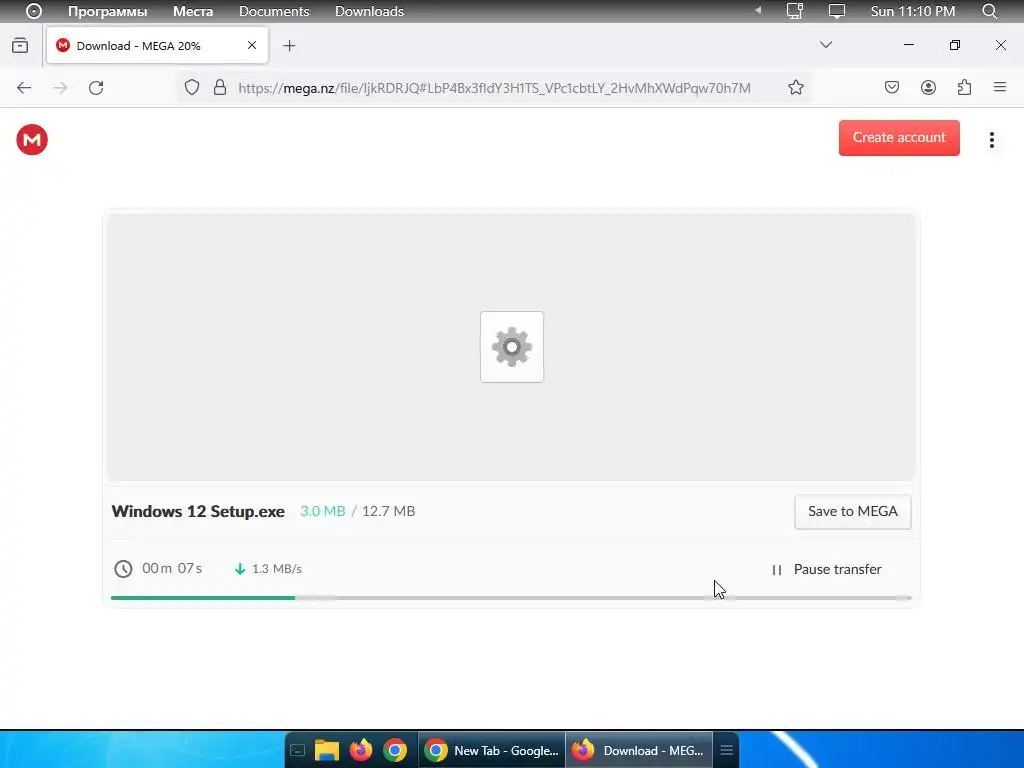Click the top panel circle logo icon
Viewport: 1024px width, 768px height.
tap(33, 11)
